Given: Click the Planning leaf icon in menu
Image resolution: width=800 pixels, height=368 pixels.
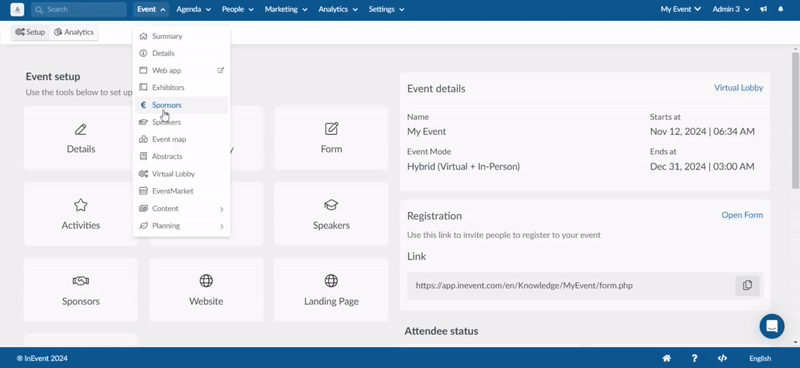Looking at the screenshot, I should click(x=143, y=226).
